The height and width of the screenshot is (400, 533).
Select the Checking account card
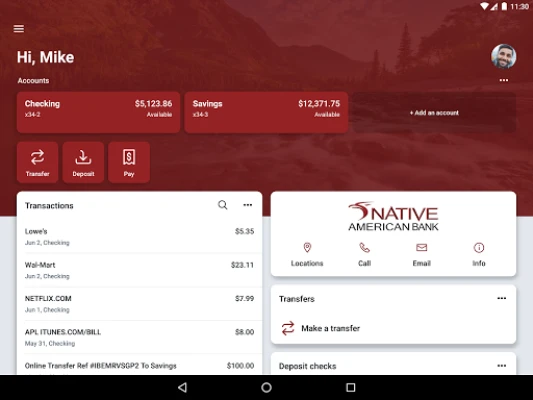[99, 112]
